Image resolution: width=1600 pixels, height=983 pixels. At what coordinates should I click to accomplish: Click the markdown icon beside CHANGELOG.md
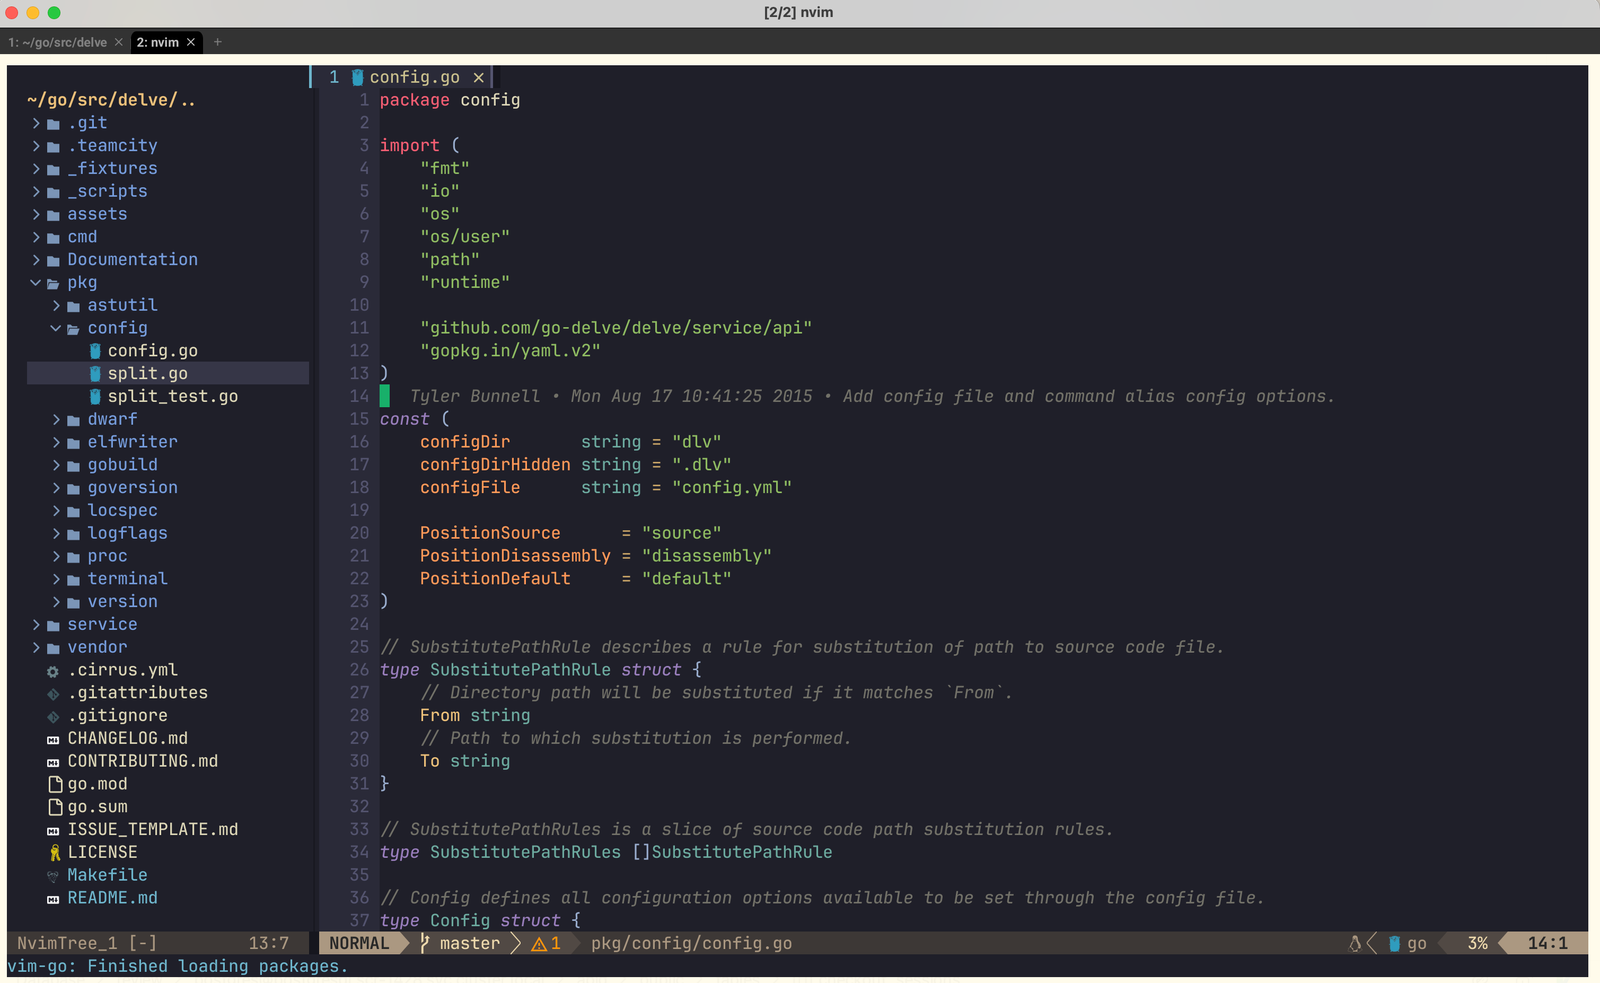(53, 738)
